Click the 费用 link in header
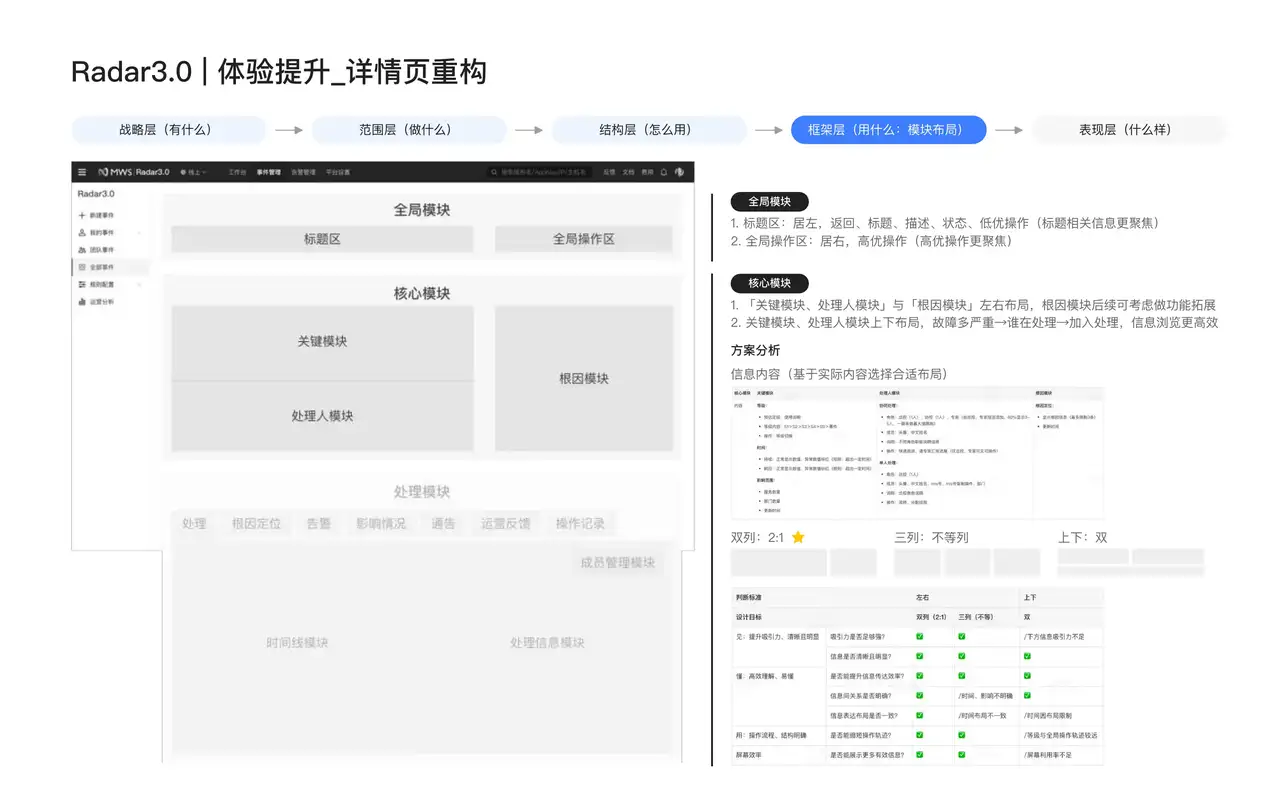The width and height of the screenshot is (1280, 800). point(647,172)
